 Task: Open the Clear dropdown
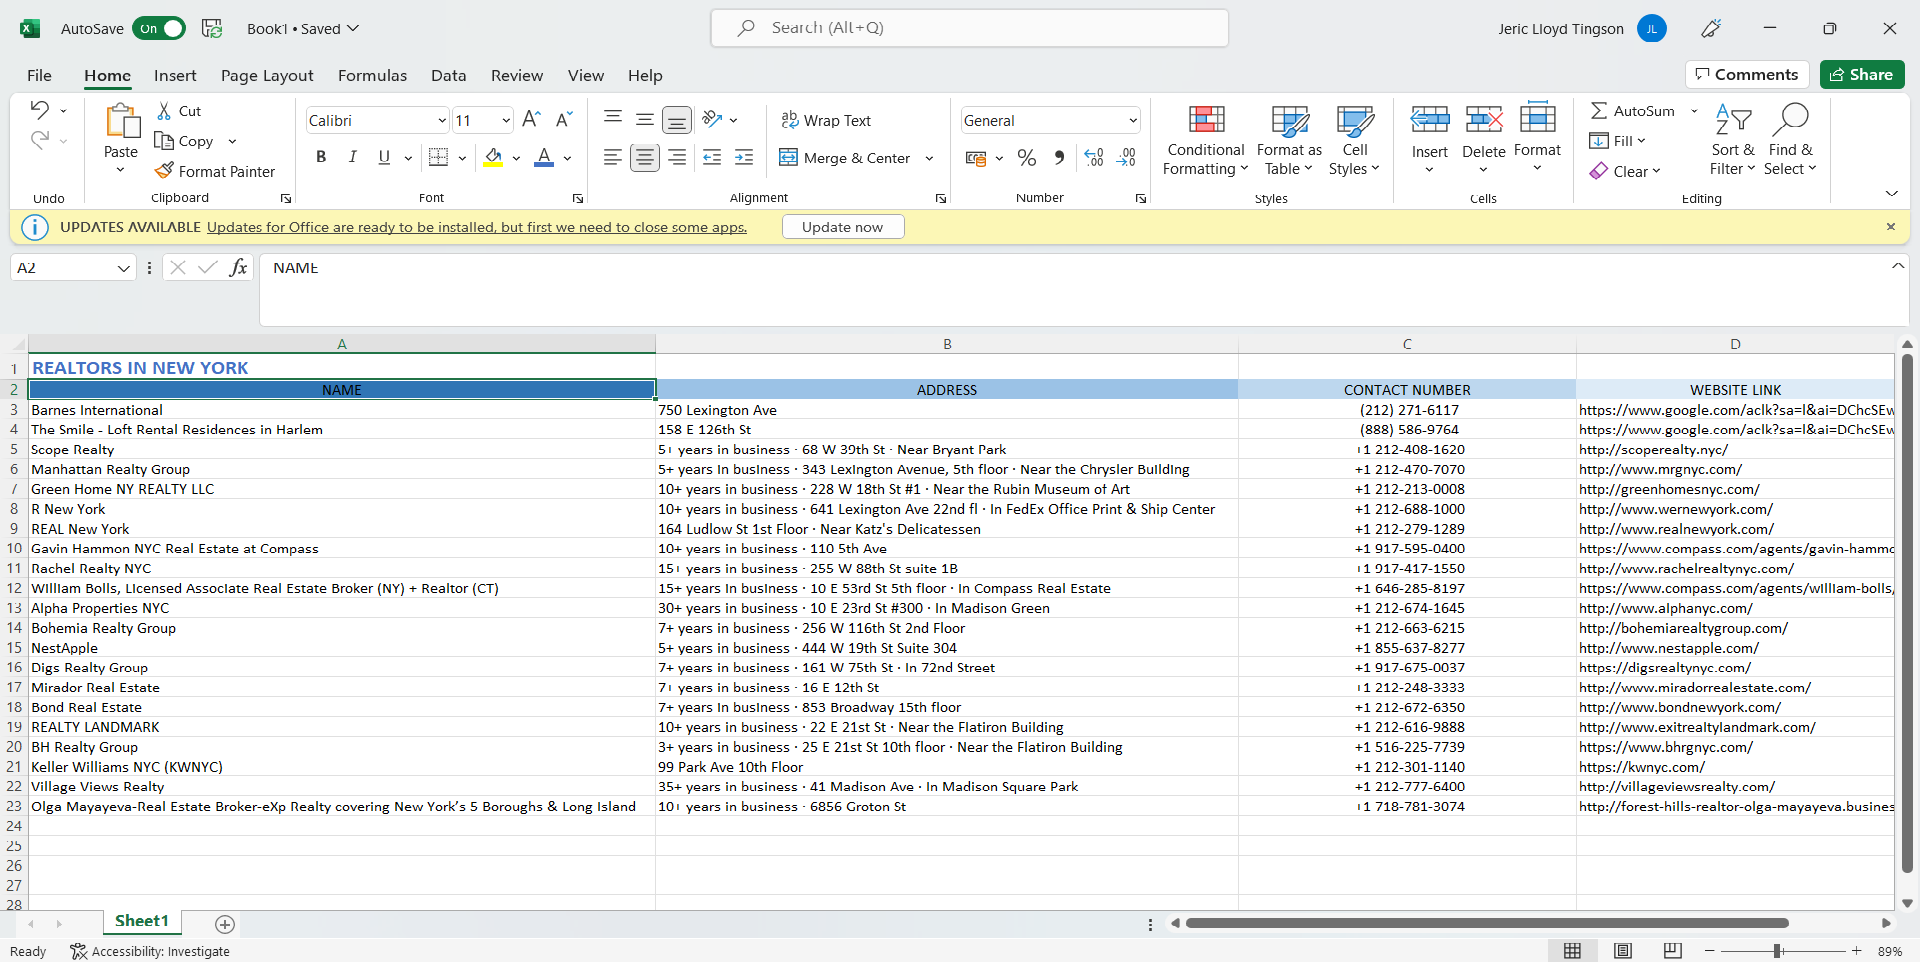(1625, 171)
